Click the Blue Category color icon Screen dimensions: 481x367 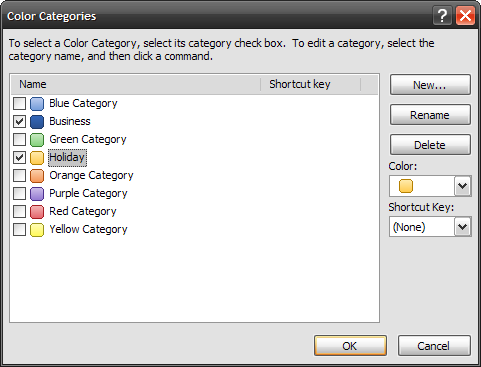coord(37,104)
